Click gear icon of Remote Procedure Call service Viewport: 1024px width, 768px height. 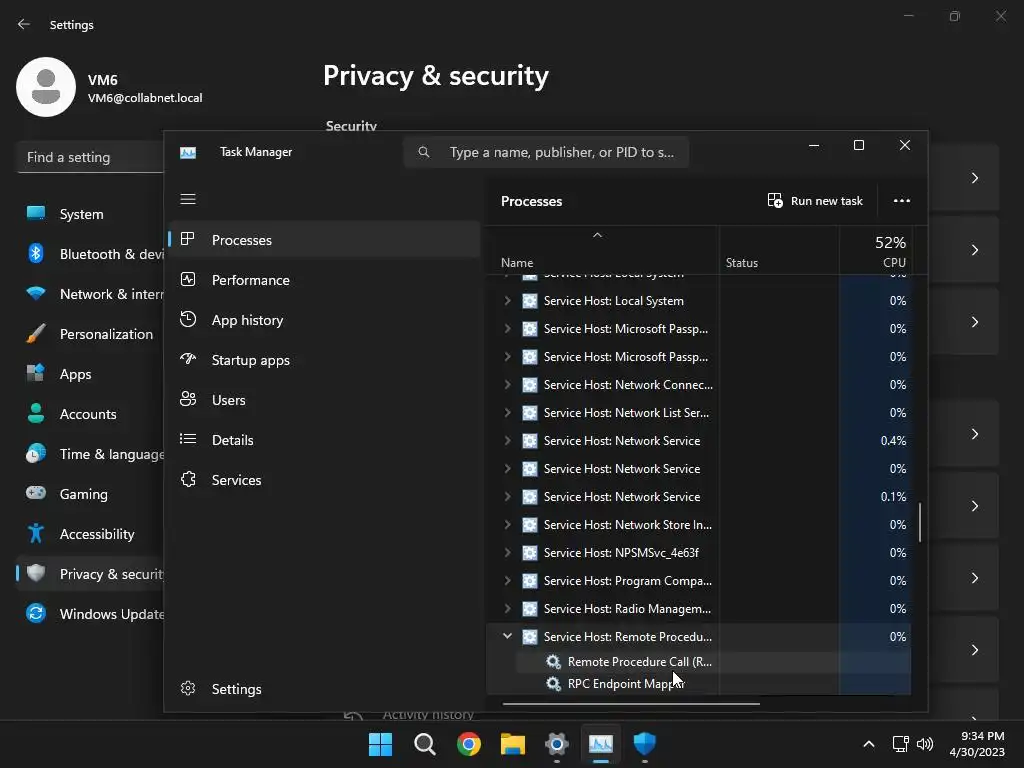click(553, 662)
